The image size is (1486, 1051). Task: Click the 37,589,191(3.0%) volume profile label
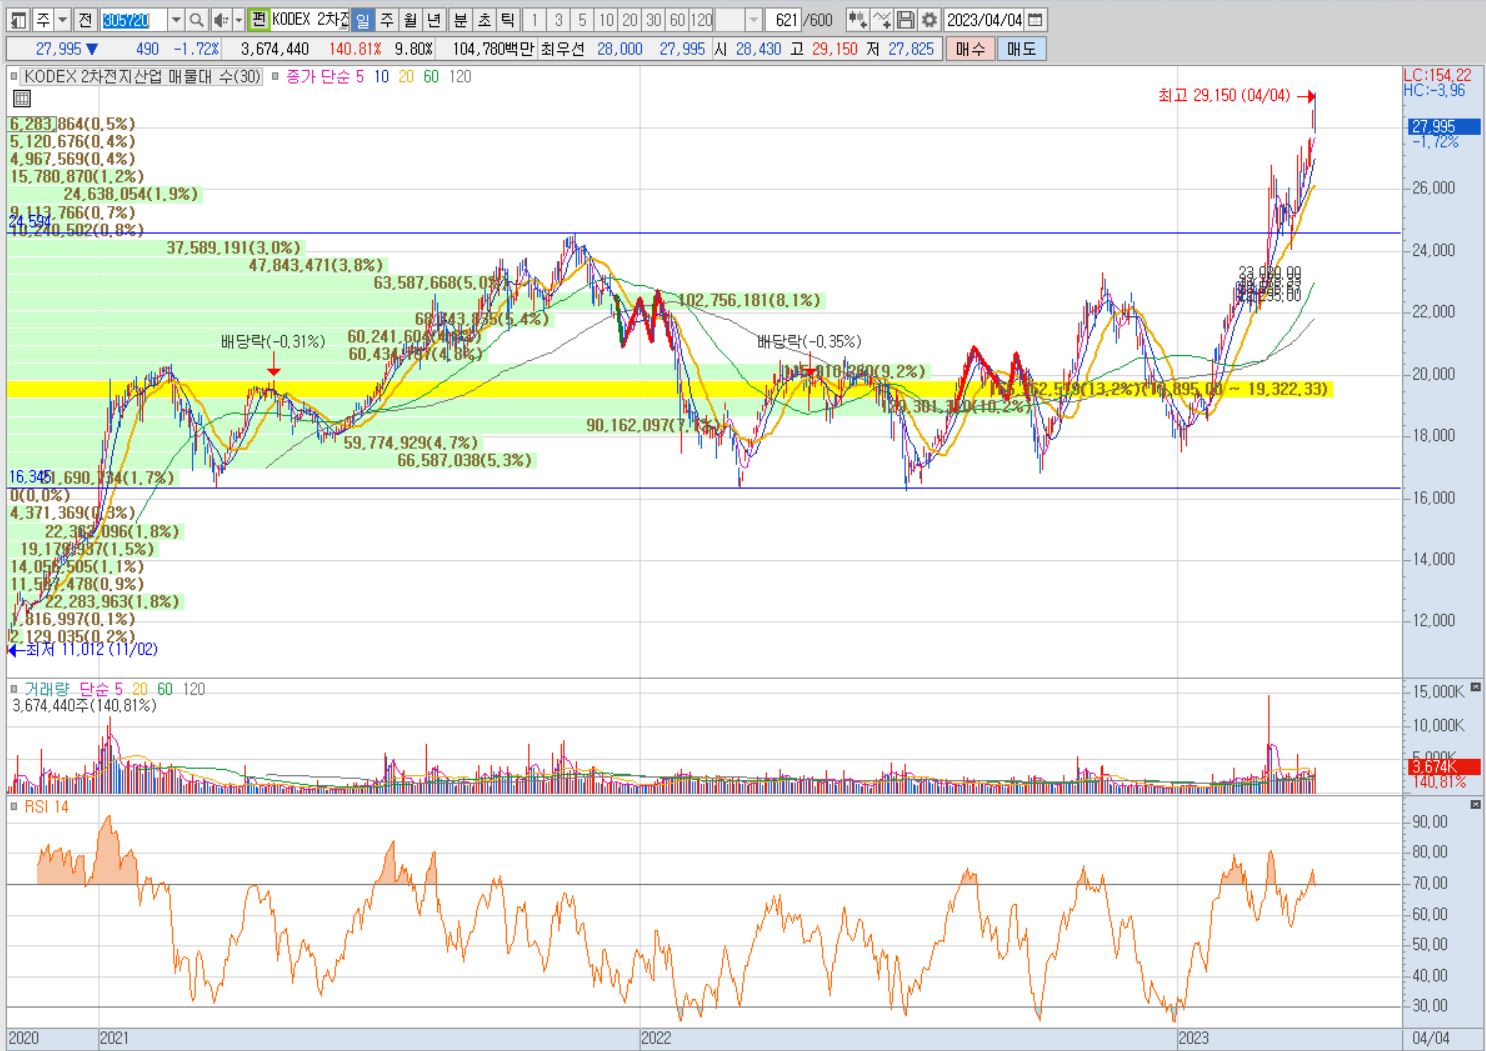(233, 247)
